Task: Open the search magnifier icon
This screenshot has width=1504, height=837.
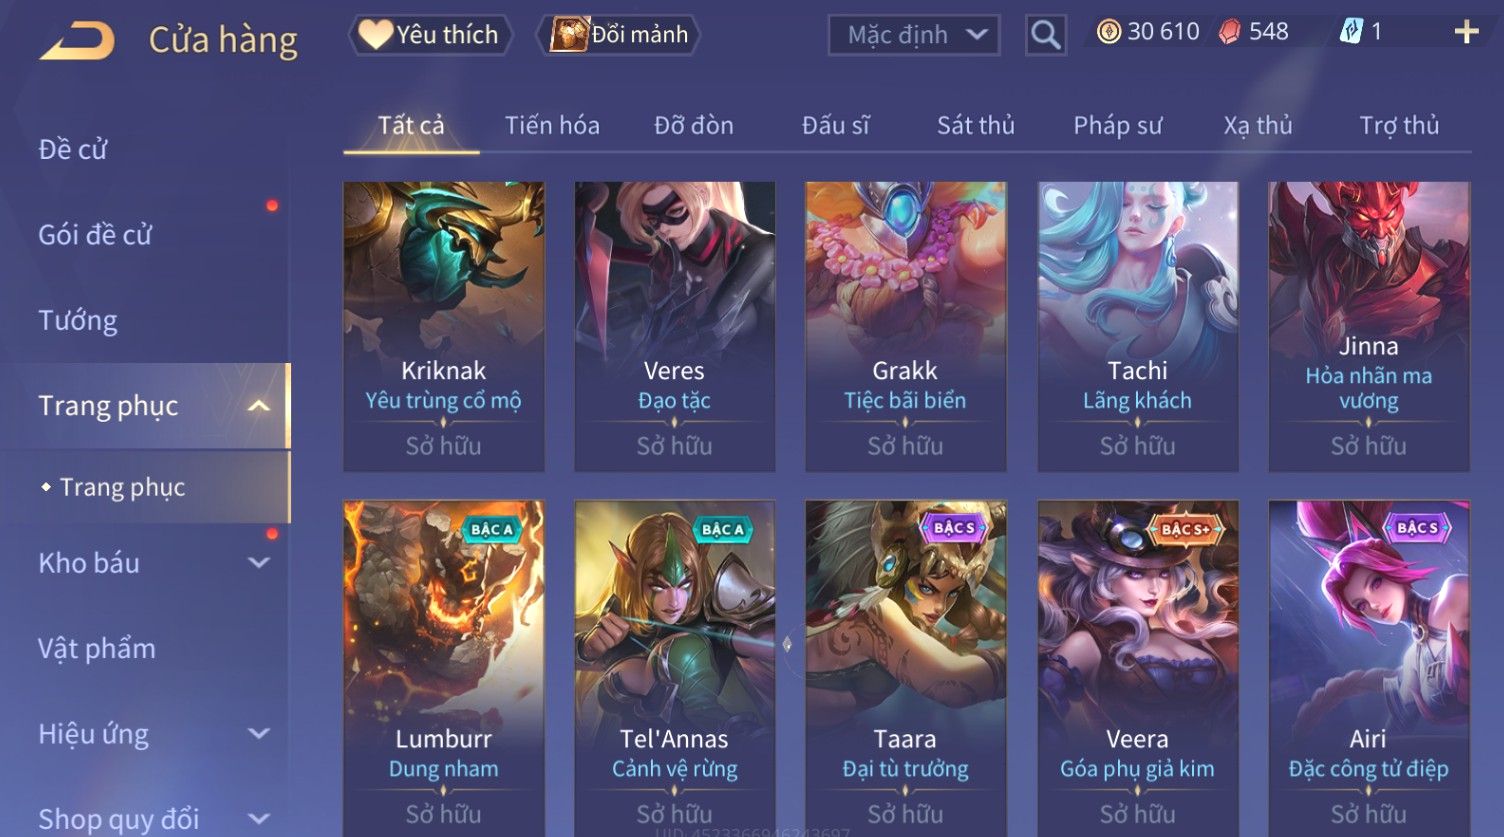Action: click(x=1045, y=35)
